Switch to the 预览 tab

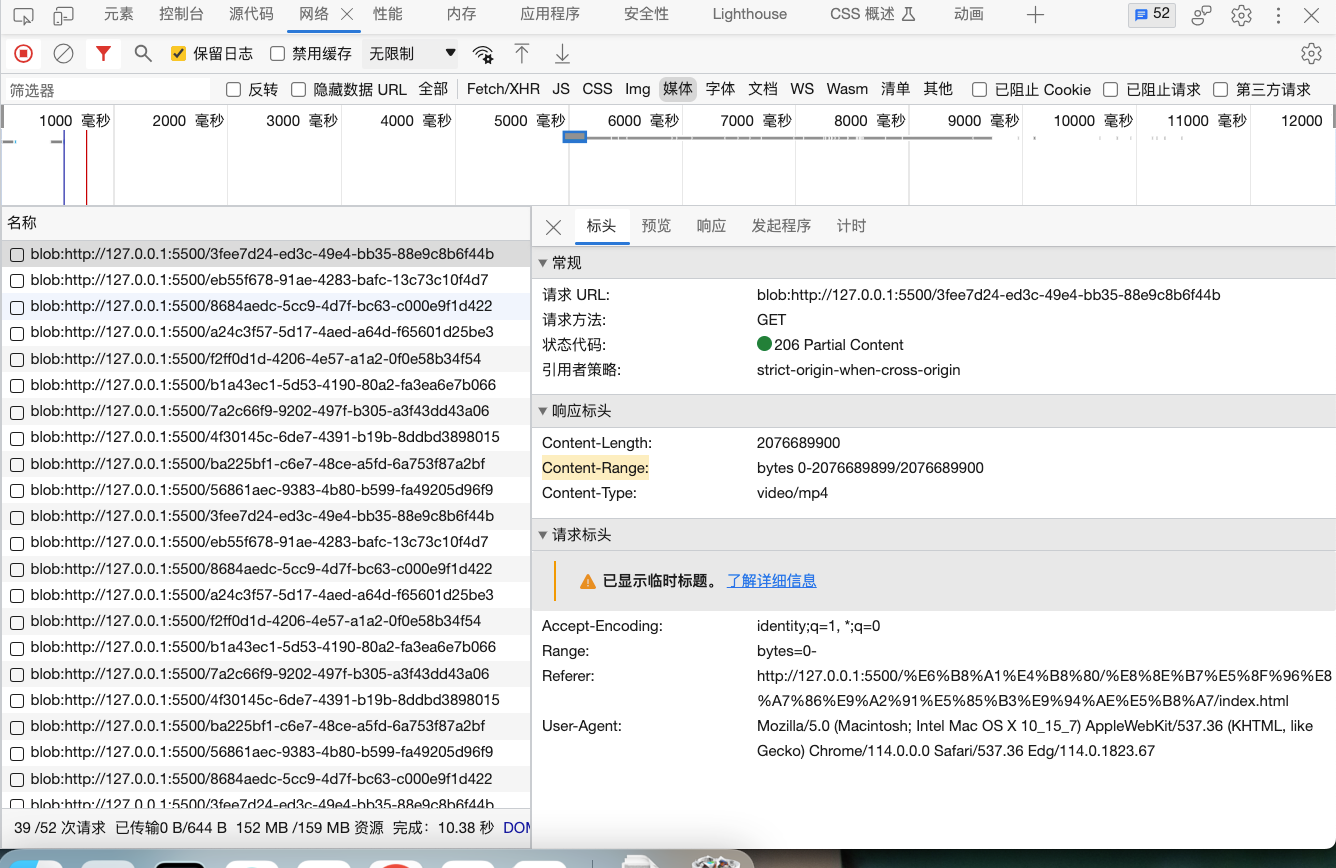click(656, 226)
